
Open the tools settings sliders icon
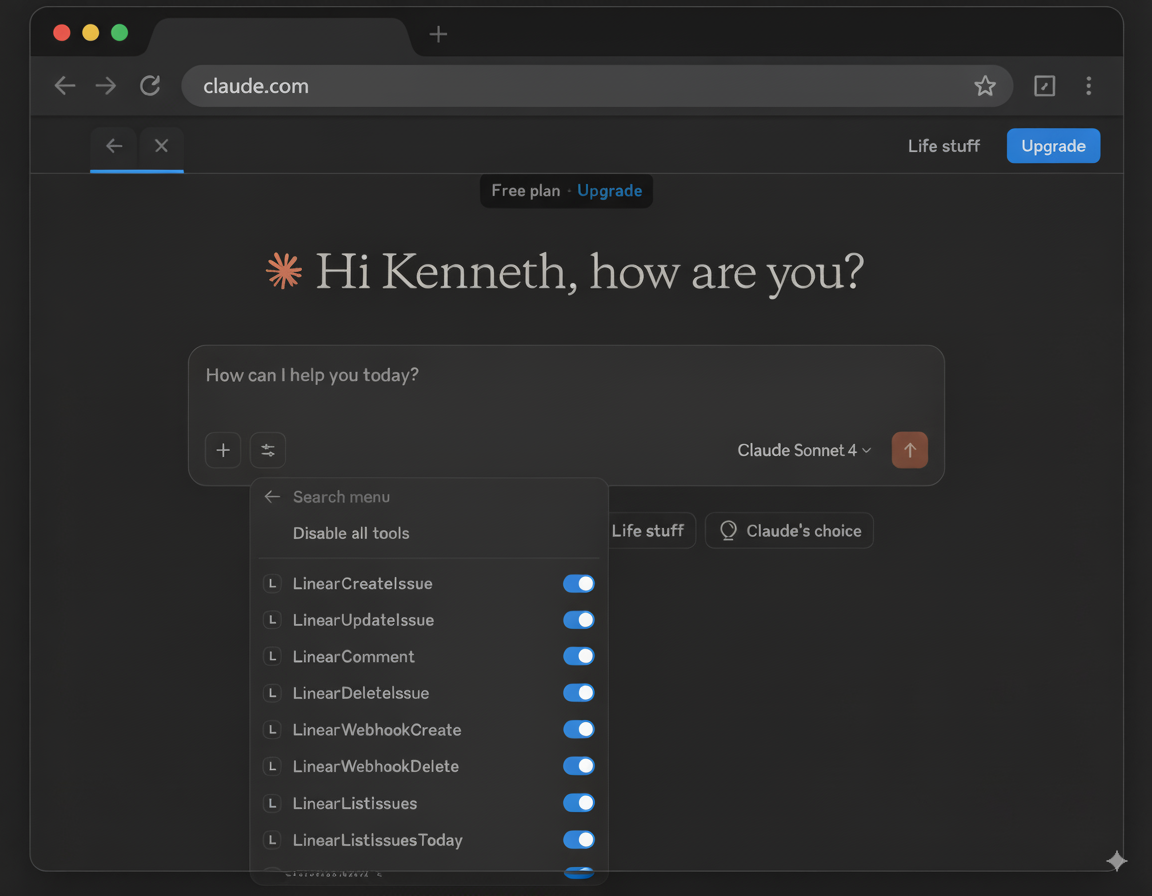267,450
